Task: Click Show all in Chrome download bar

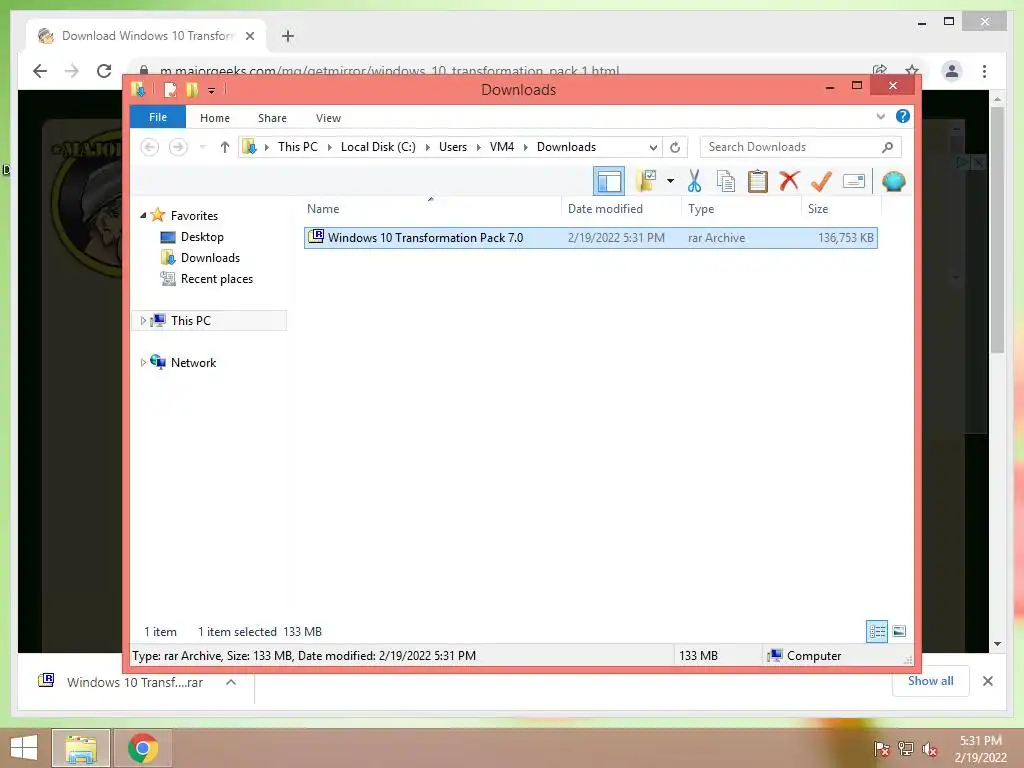Action: pos(931,681)
